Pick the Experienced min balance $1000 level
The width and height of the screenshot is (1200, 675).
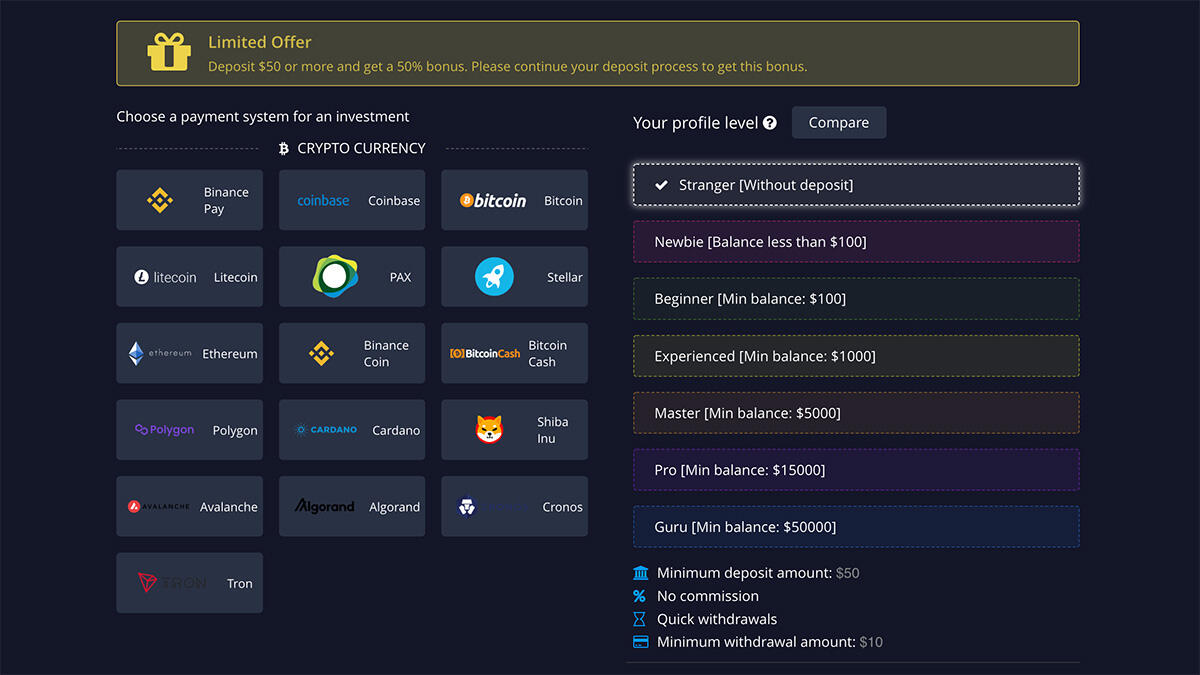[x=856, y=356]
